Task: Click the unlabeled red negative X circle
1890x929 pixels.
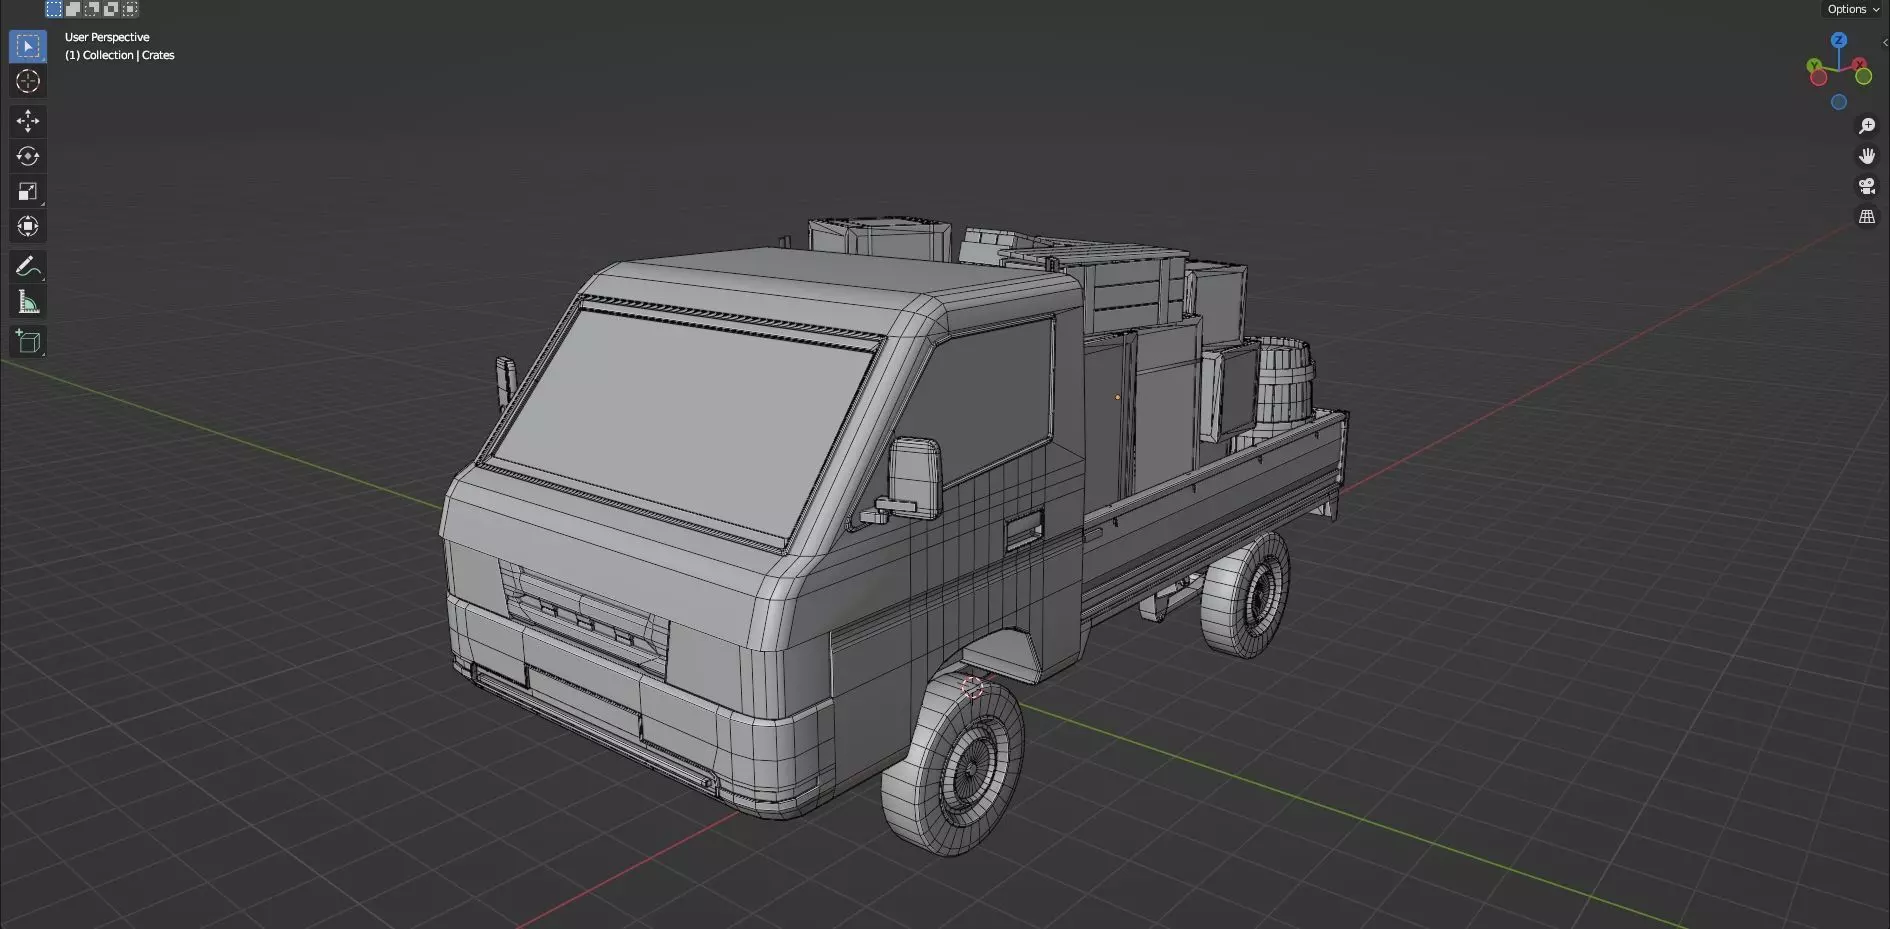Action: (1819, 78)
